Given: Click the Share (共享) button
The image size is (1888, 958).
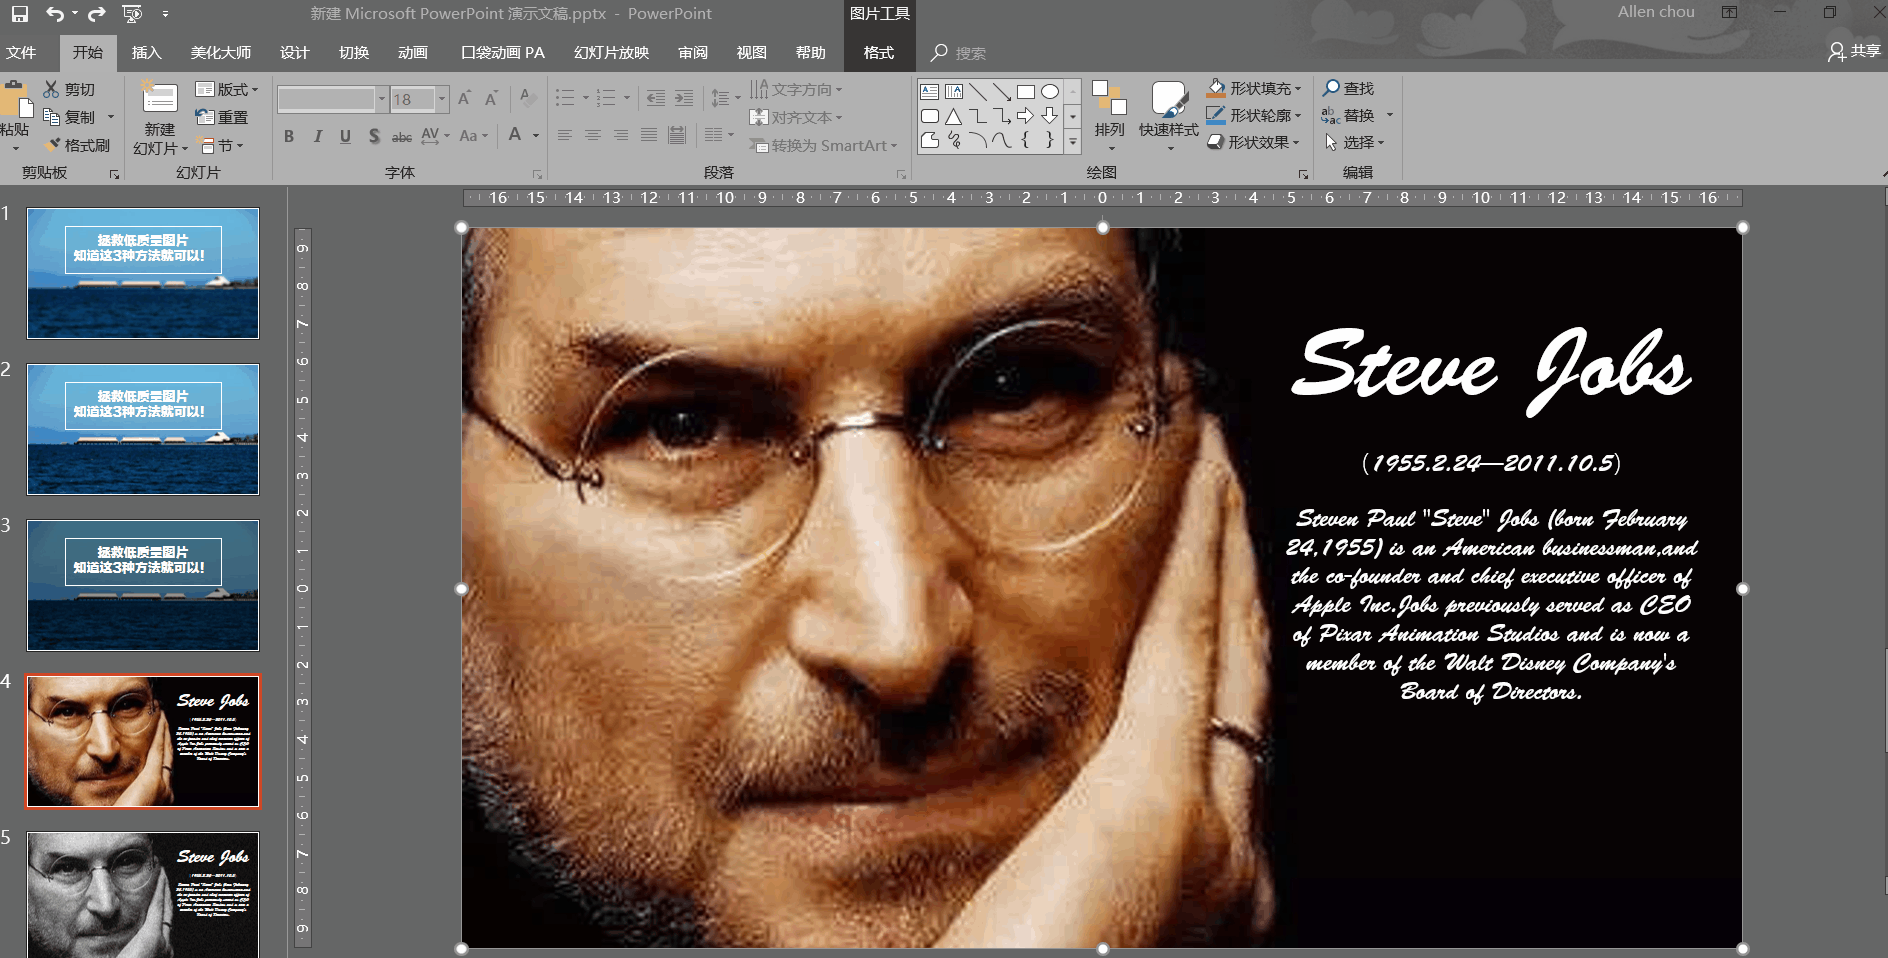Looking at the screenshot, I should pyautogui.click(x=1855, y=51).
